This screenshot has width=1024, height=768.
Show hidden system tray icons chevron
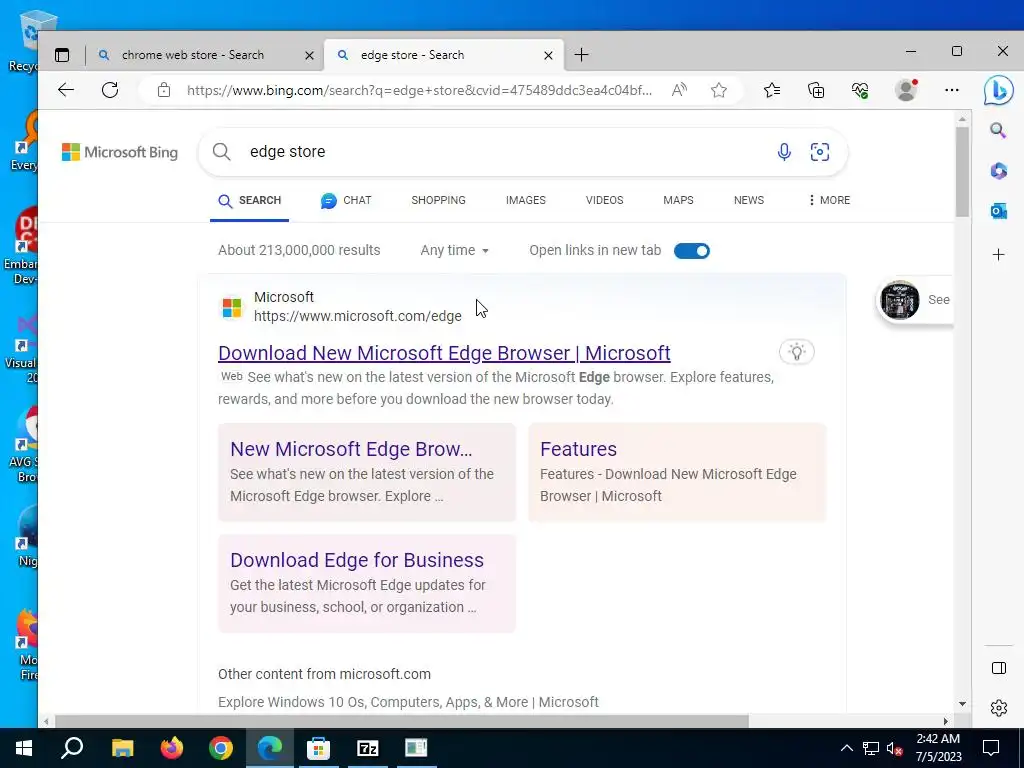pos(846,748)
